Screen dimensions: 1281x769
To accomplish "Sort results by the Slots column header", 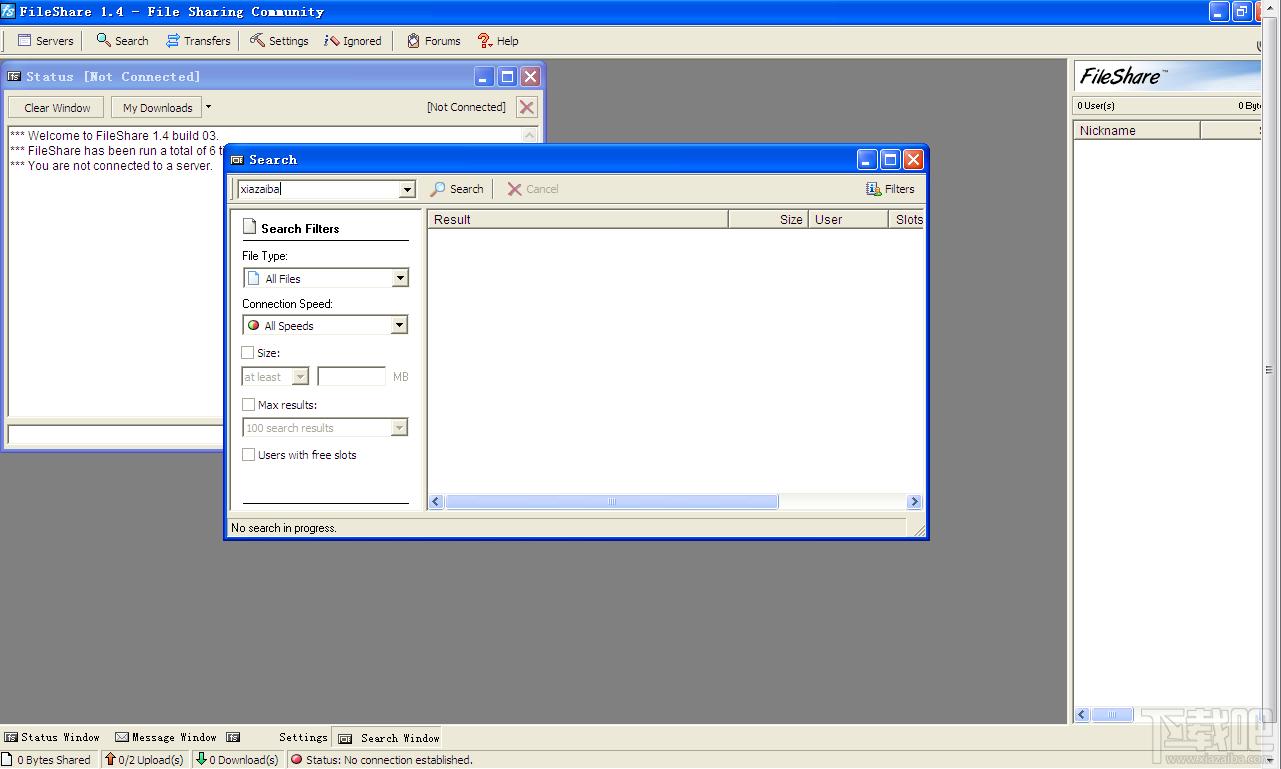I will coord(906,219).
